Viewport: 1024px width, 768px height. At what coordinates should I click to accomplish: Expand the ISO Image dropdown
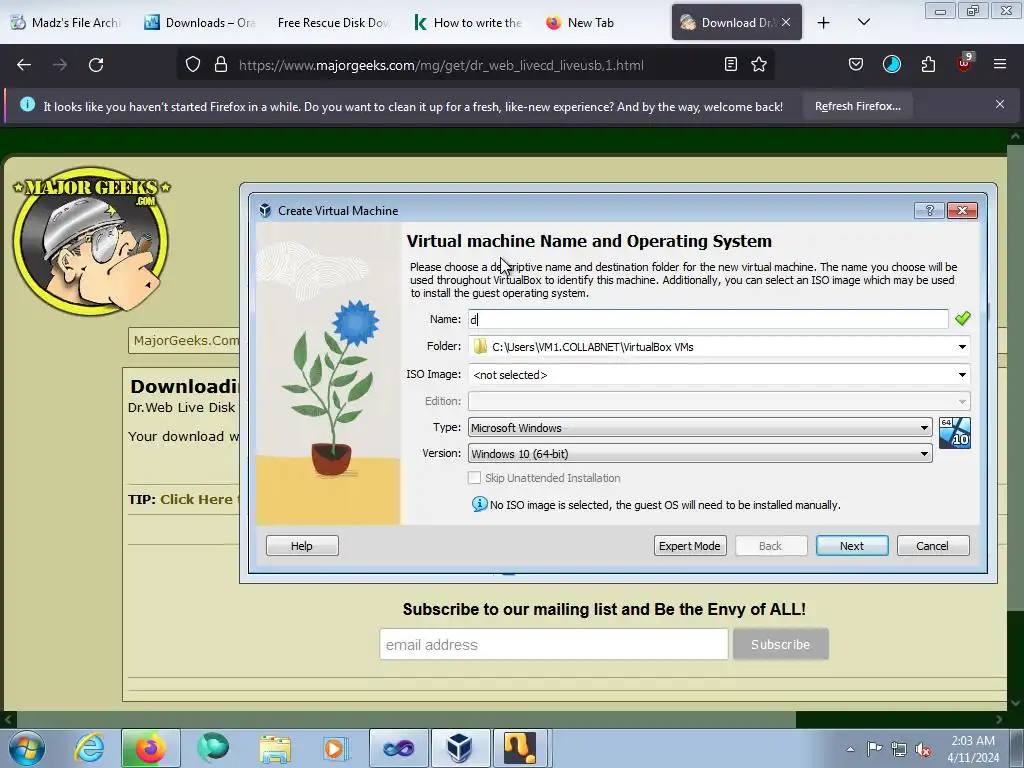click(962, 375)
